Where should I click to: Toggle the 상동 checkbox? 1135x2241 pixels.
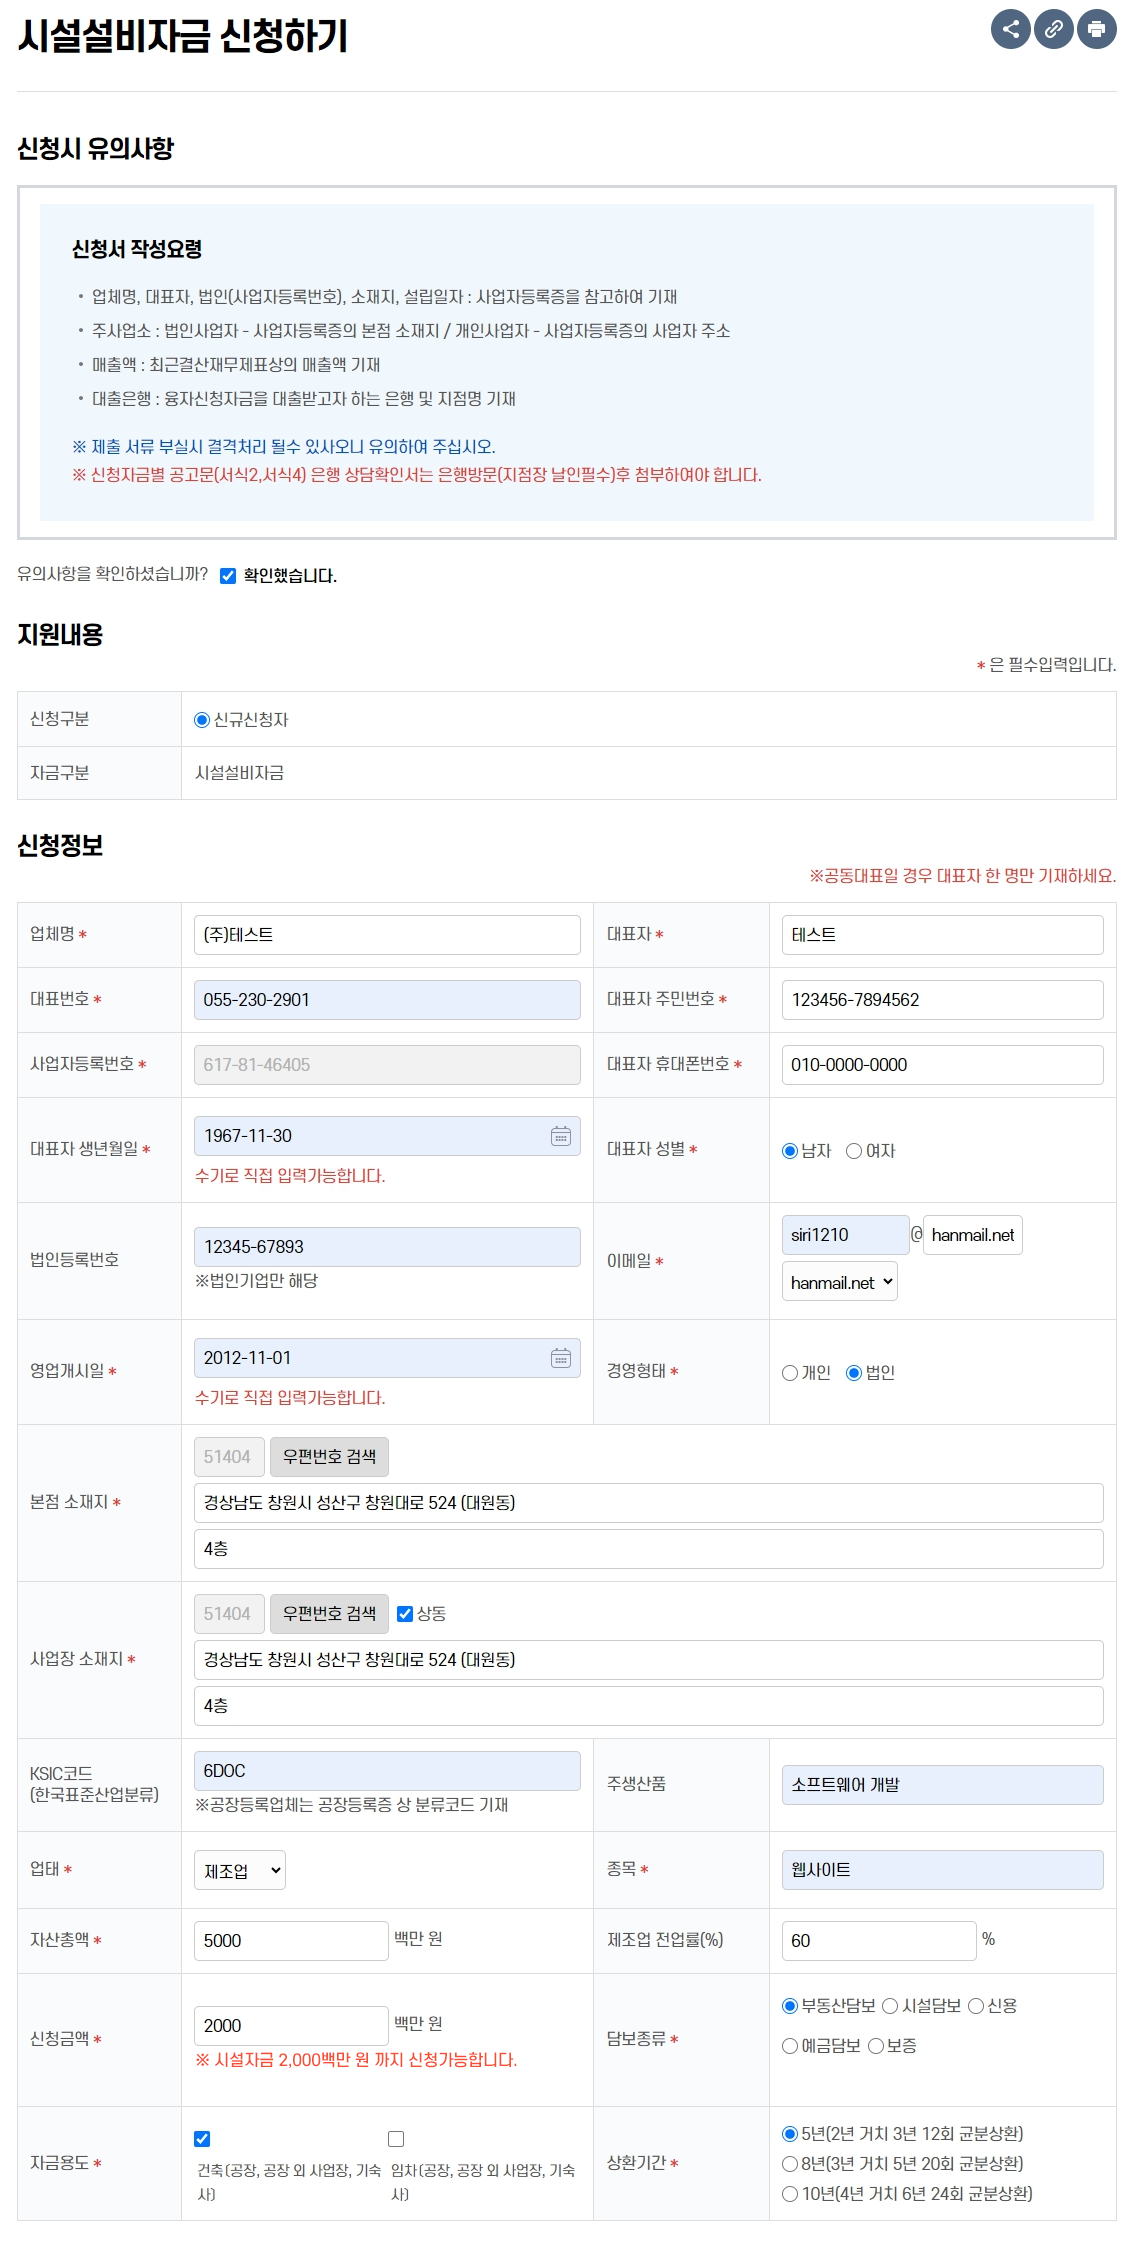point(405,1614)
